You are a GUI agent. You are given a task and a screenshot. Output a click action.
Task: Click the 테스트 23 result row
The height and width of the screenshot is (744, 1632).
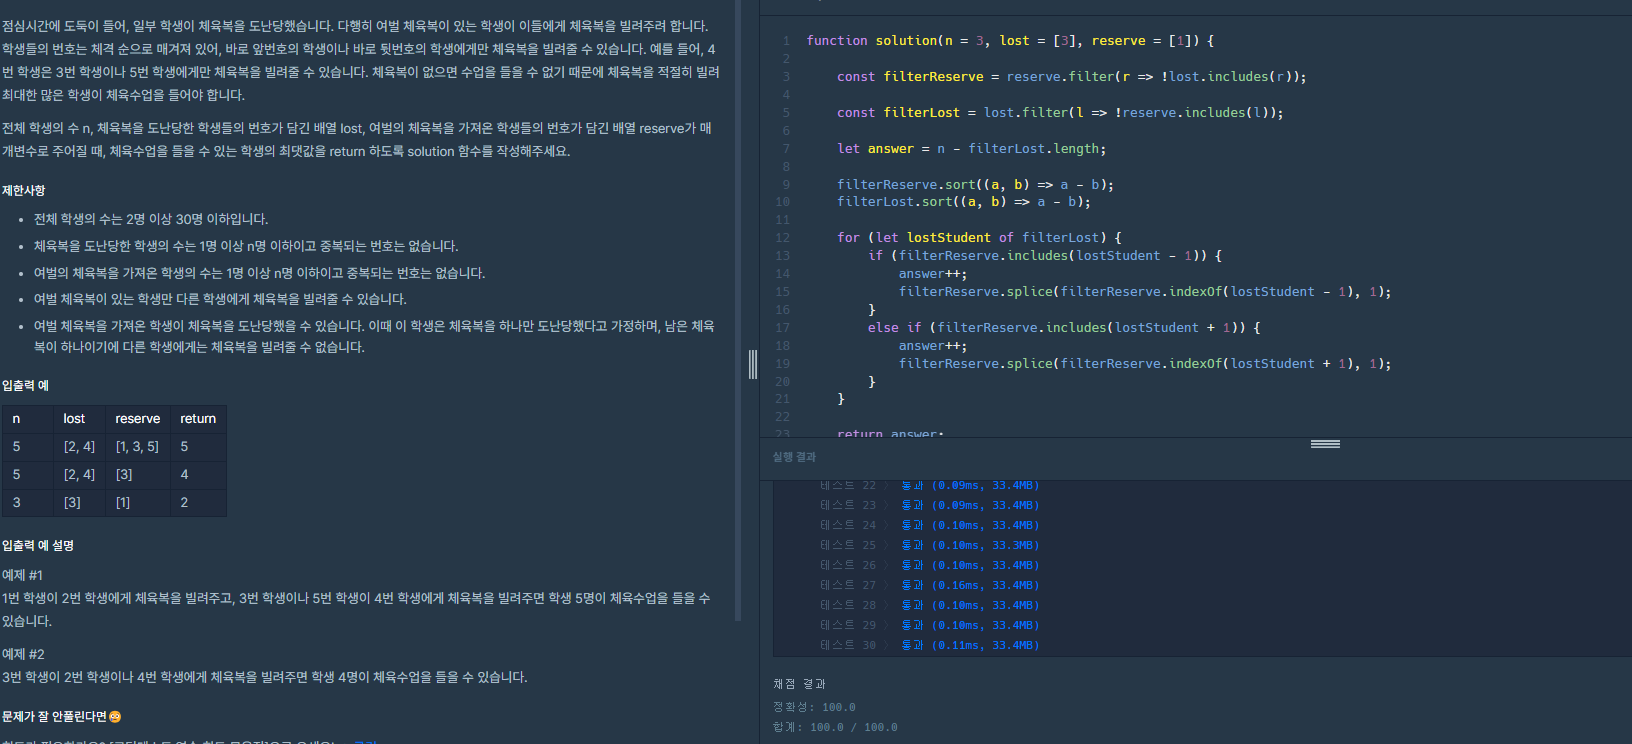click(930, 506)
